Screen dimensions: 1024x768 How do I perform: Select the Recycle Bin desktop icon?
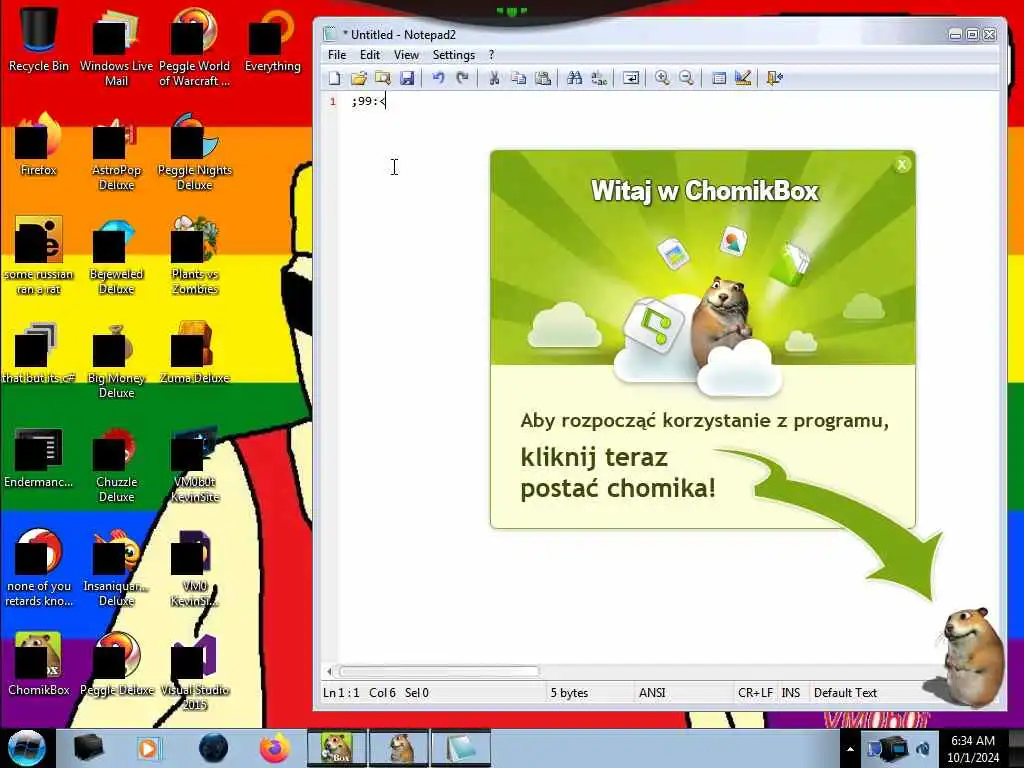click(39, 38)
